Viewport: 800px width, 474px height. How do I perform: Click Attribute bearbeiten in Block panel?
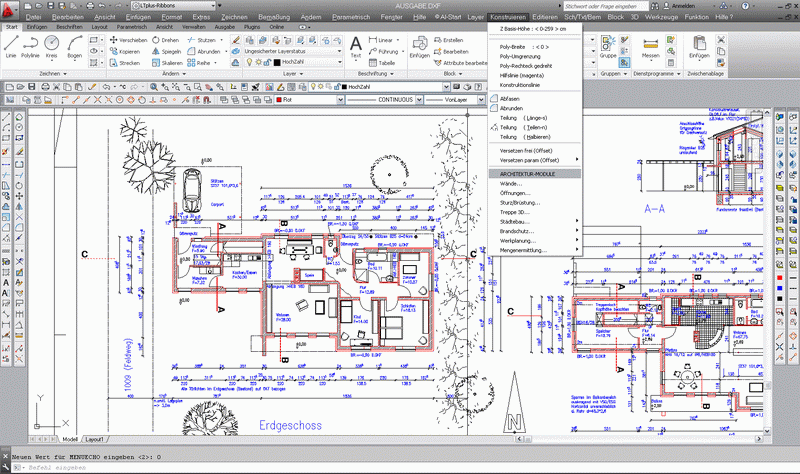click(460, 63)
